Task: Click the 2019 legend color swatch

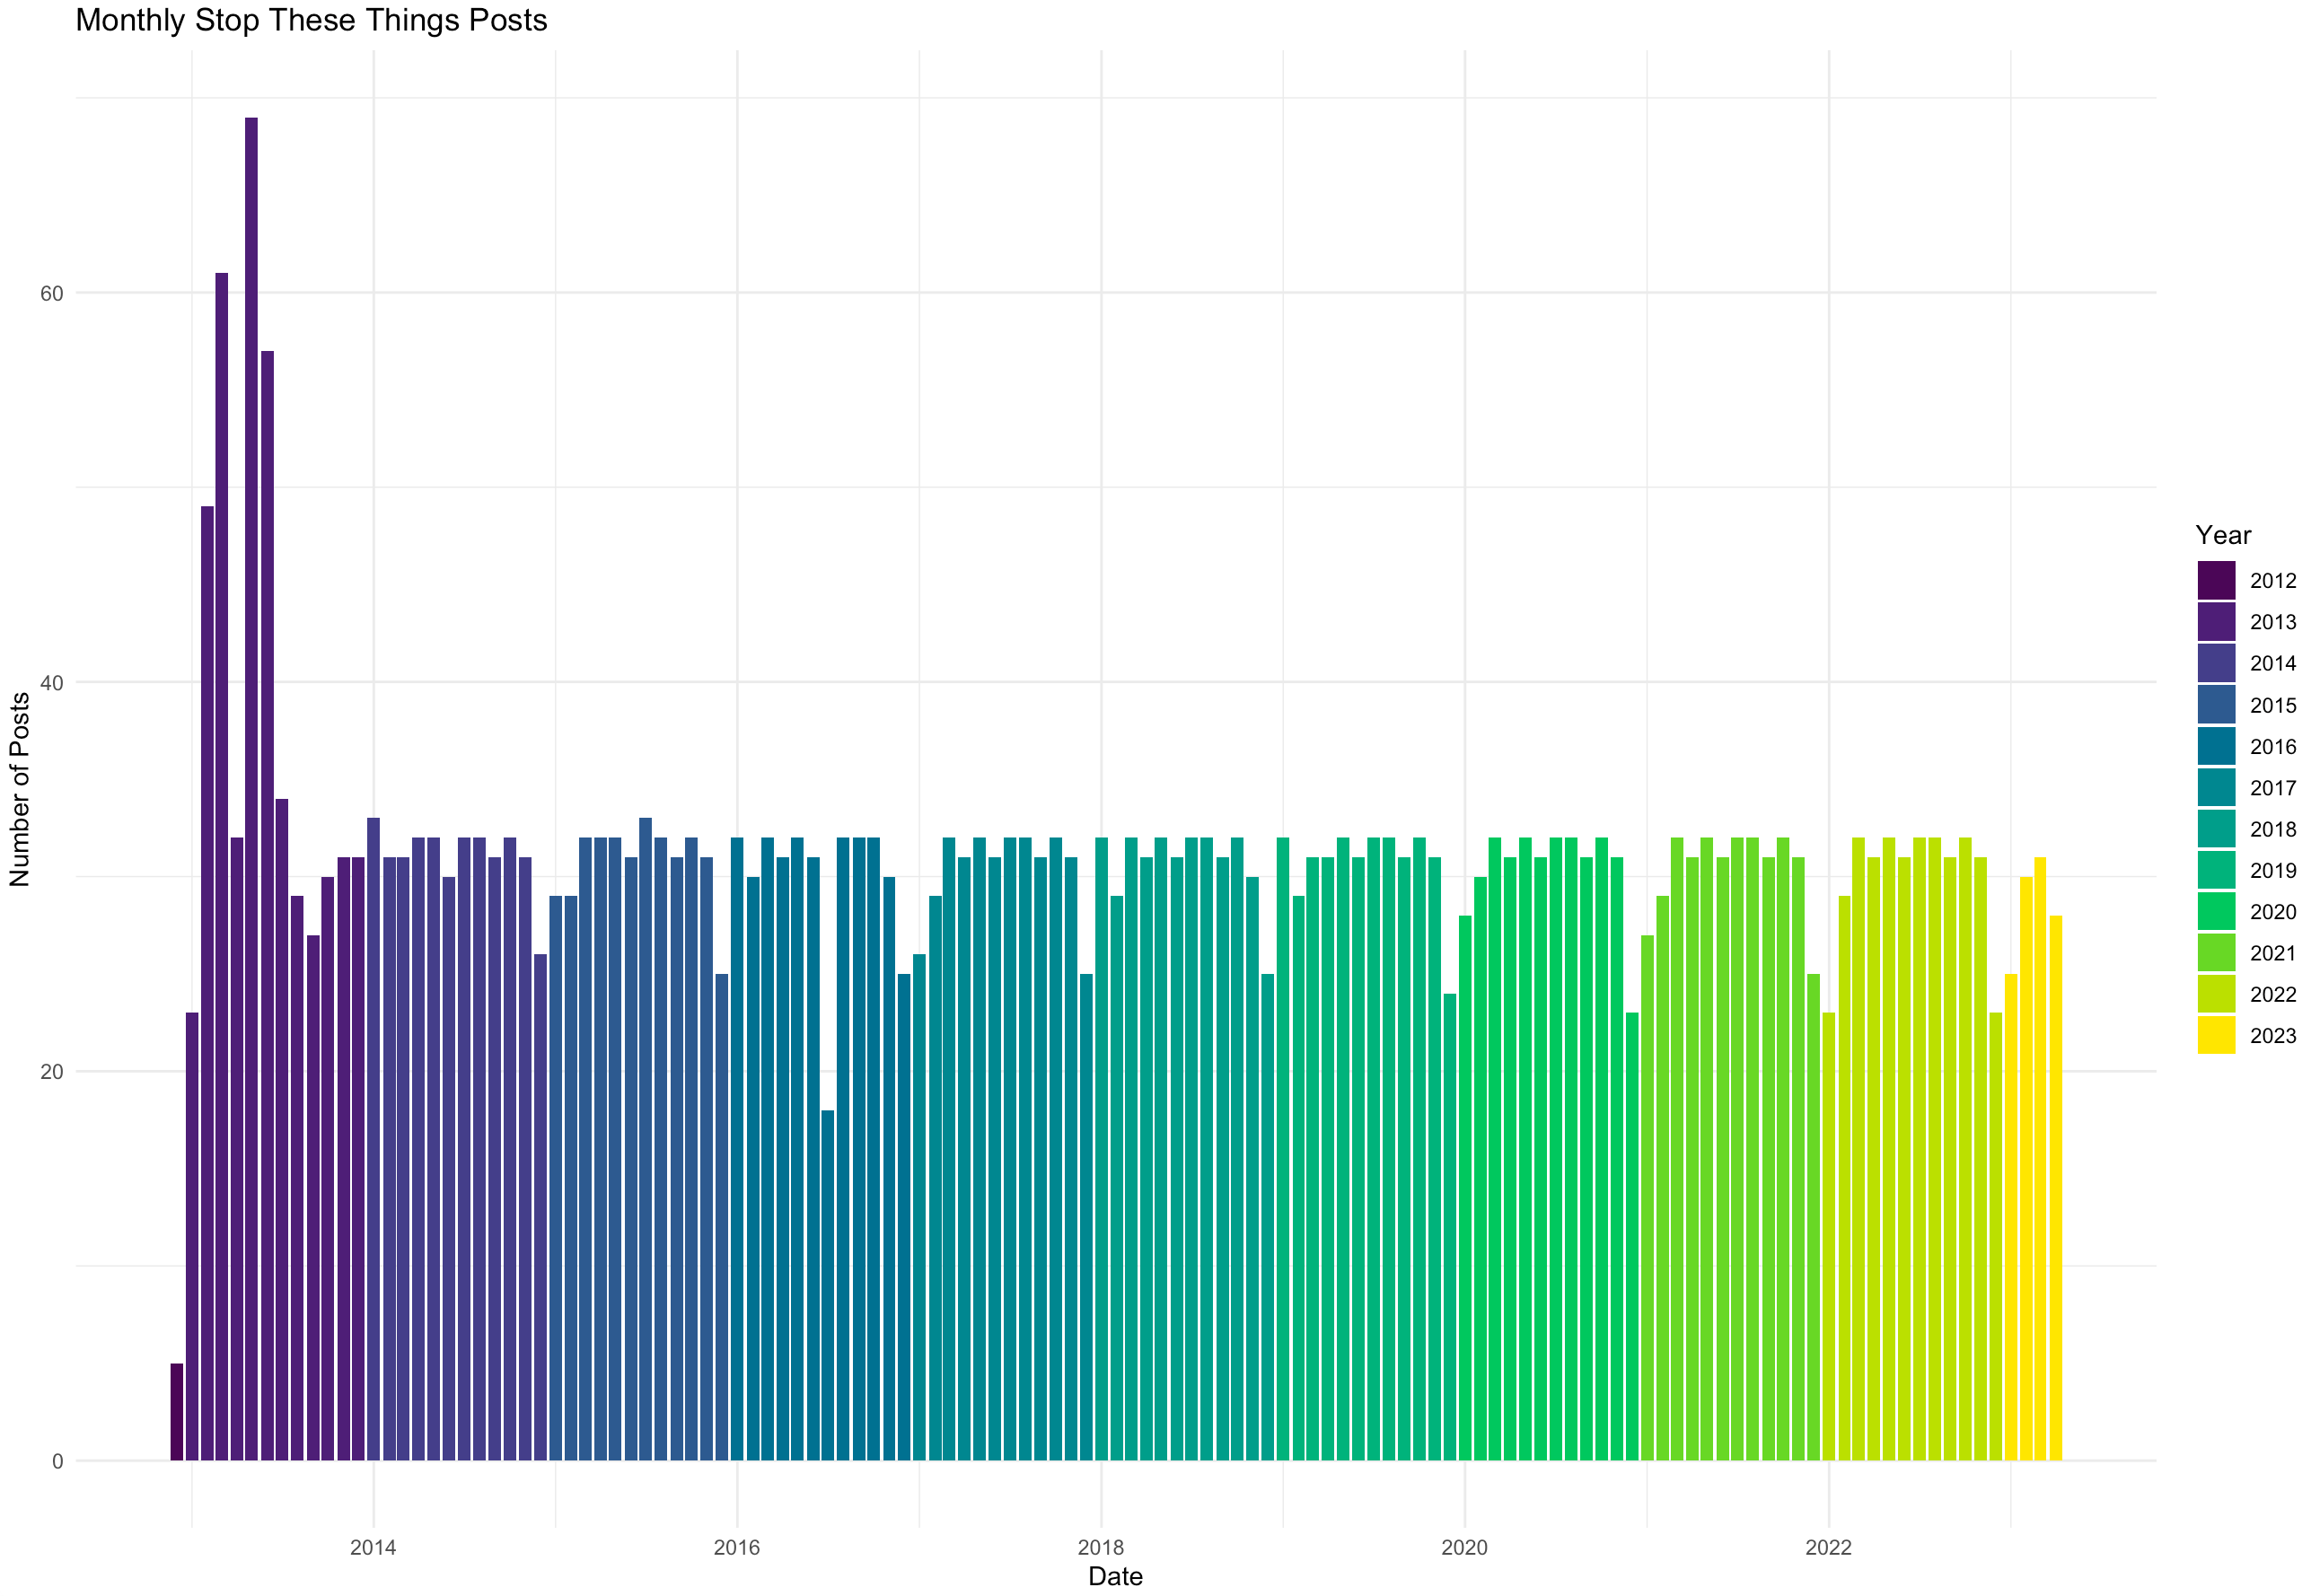Action: (x=2216, y=870)
